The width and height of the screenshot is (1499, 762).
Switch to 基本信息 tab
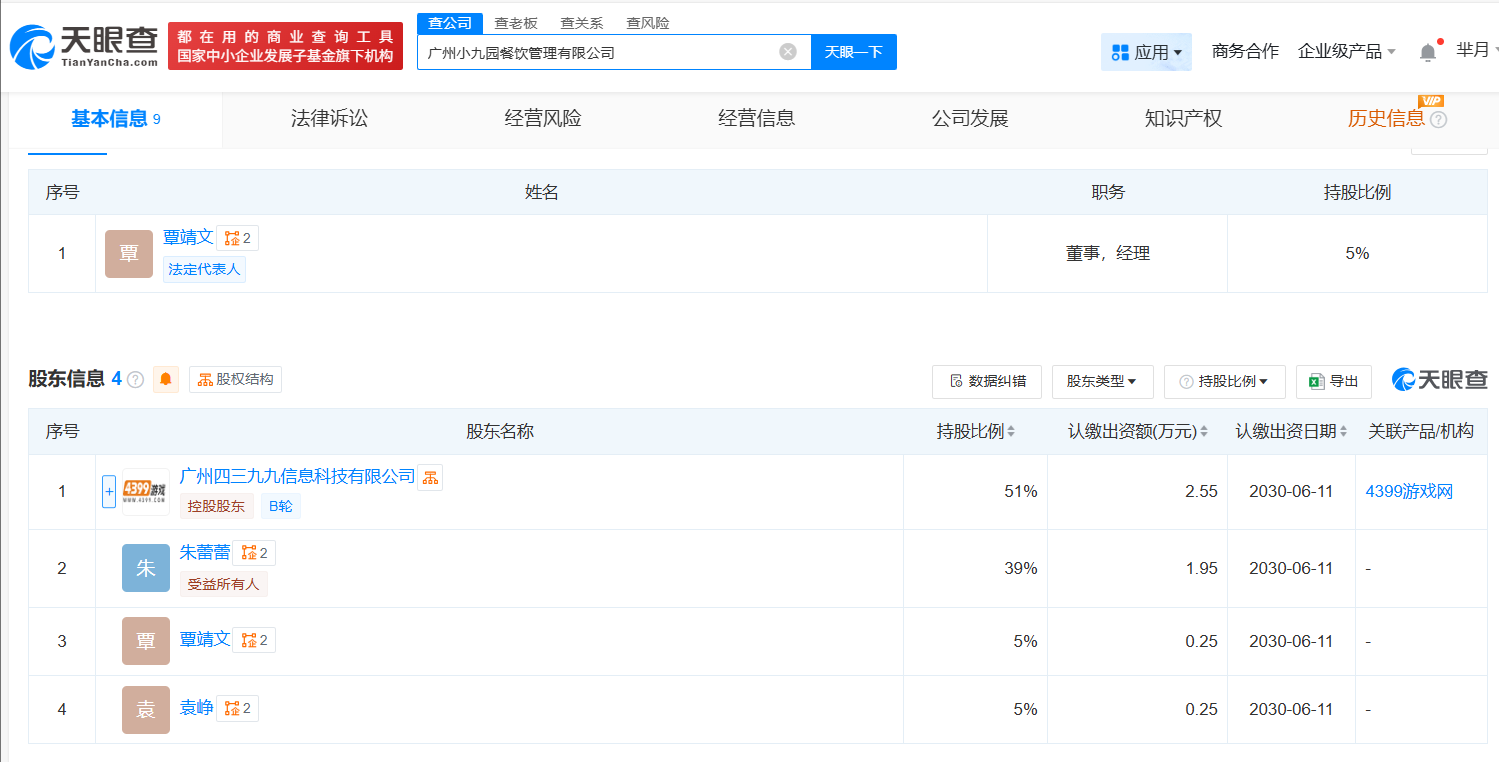coord(115,119)
